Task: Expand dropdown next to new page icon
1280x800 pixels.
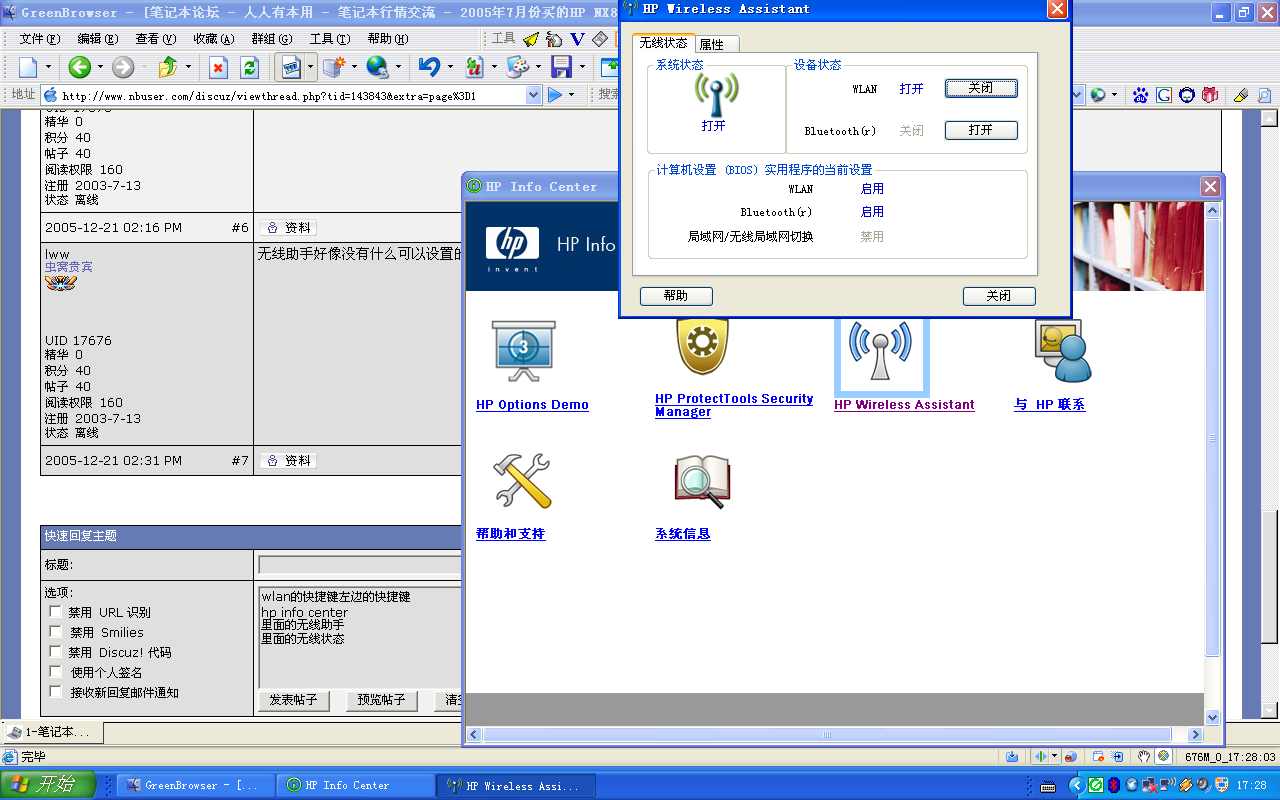Action: 48,67
